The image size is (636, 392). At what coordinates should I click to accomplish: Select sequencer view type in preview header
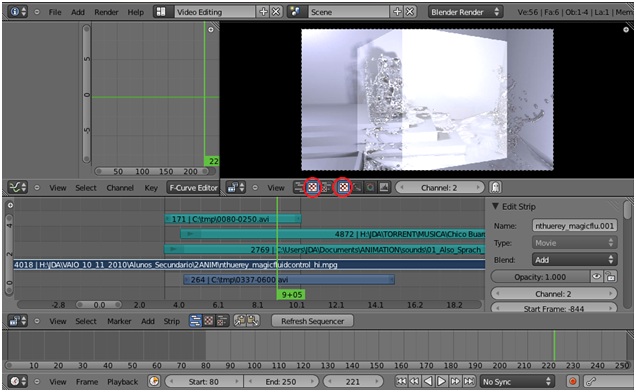299,187
